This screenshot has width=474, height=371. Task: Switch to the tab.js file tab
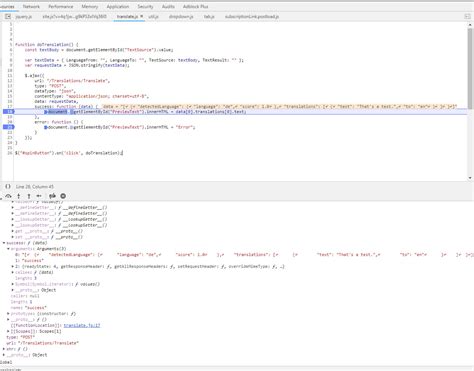[x=209, y=16]
